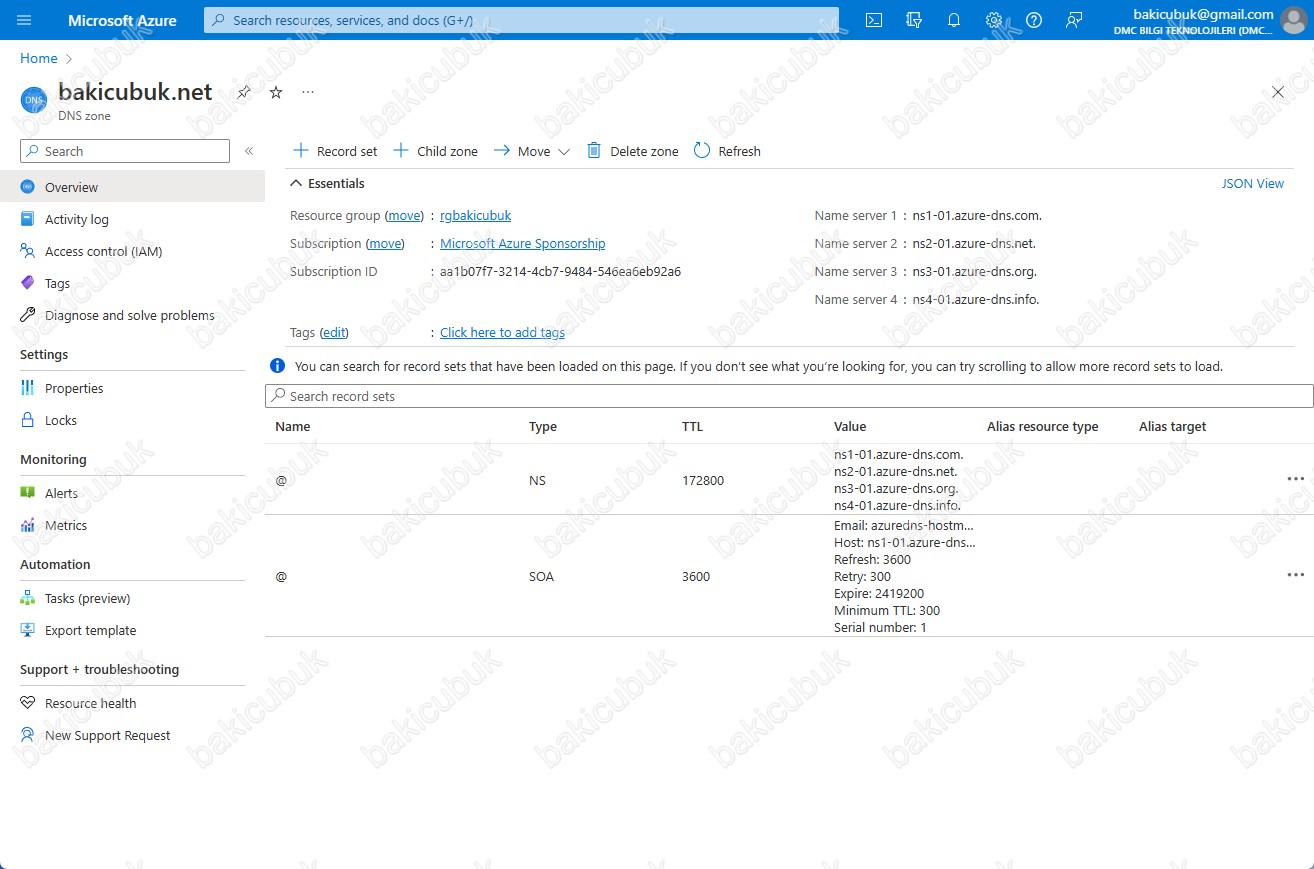This screenshot has width=1314, height=869.
Task: Open the help question mark
Action: point(1034,20)
